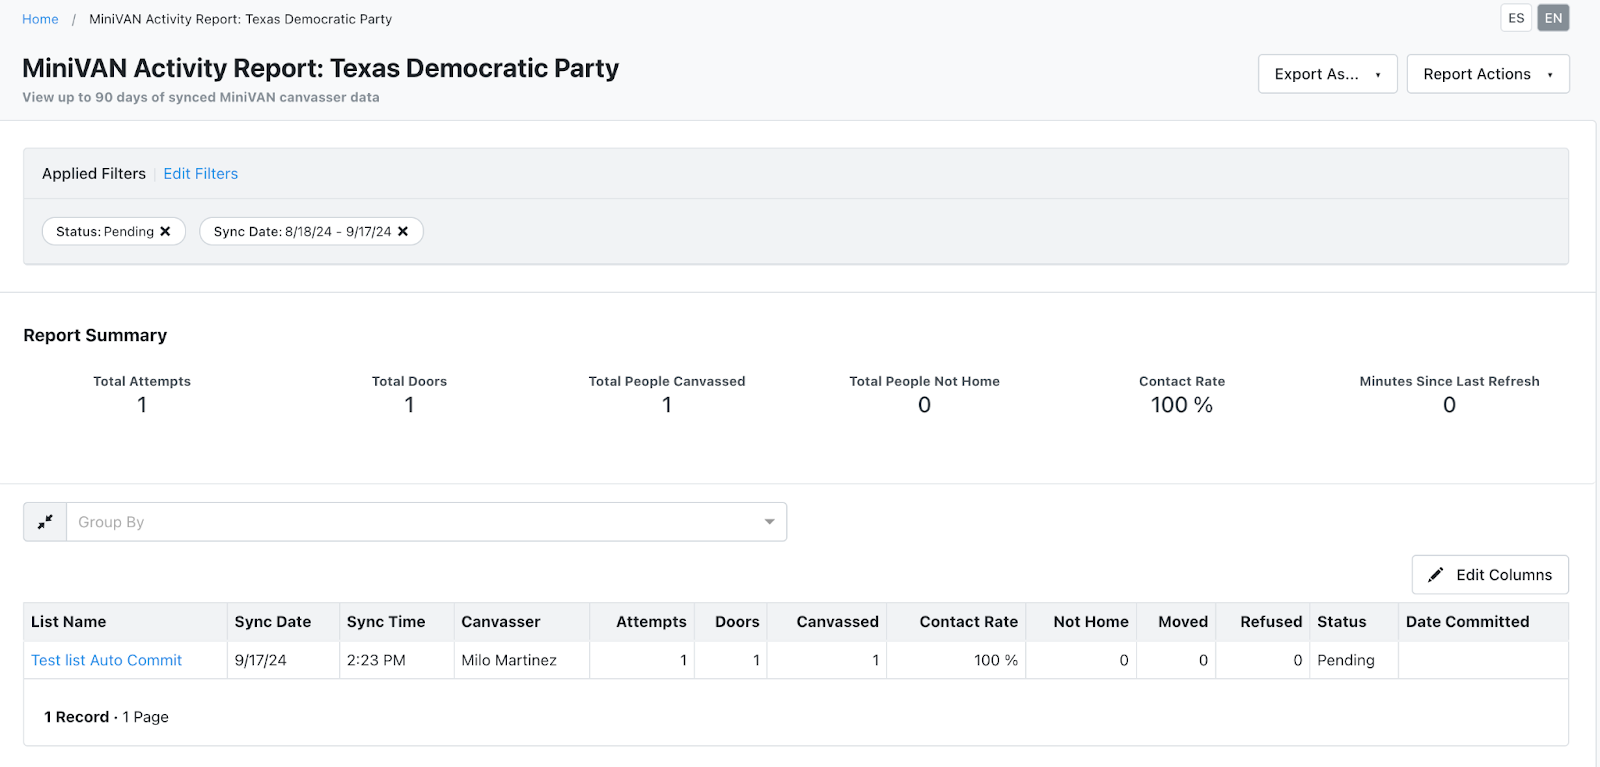Click the Report Summary heading
Image resolution: width=1600 pixels, height=767 pixels.
[95, 336]
